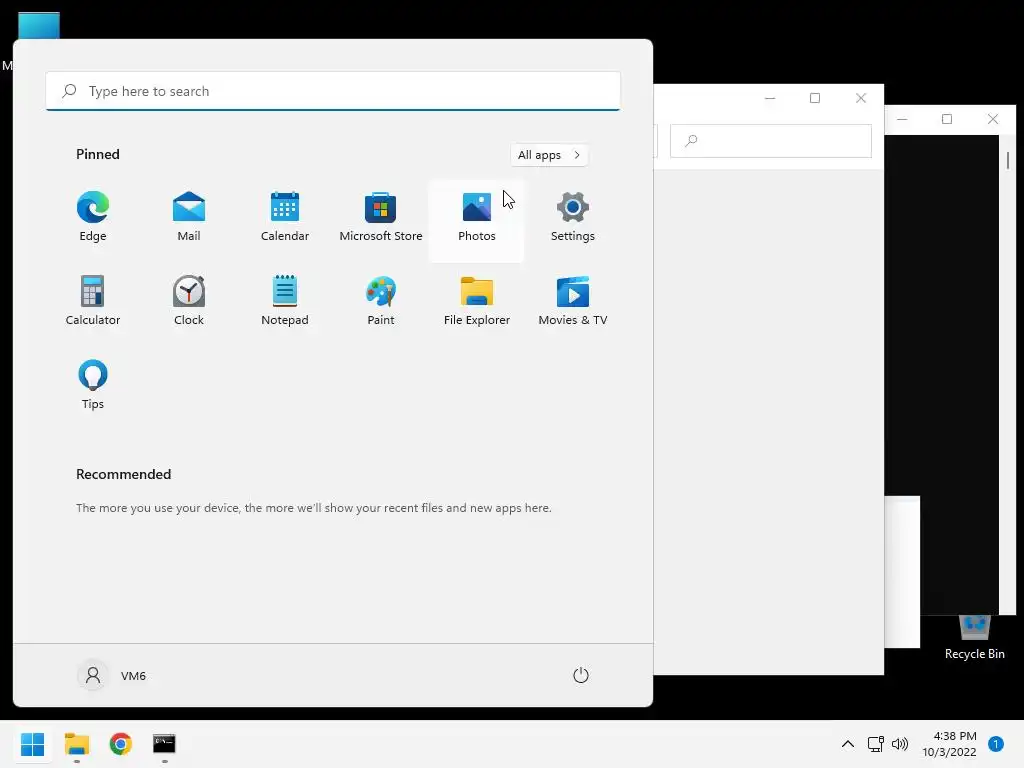Launch the Paint app
1024x768 pixels.
pyautogui.click(x=381, y=301)
